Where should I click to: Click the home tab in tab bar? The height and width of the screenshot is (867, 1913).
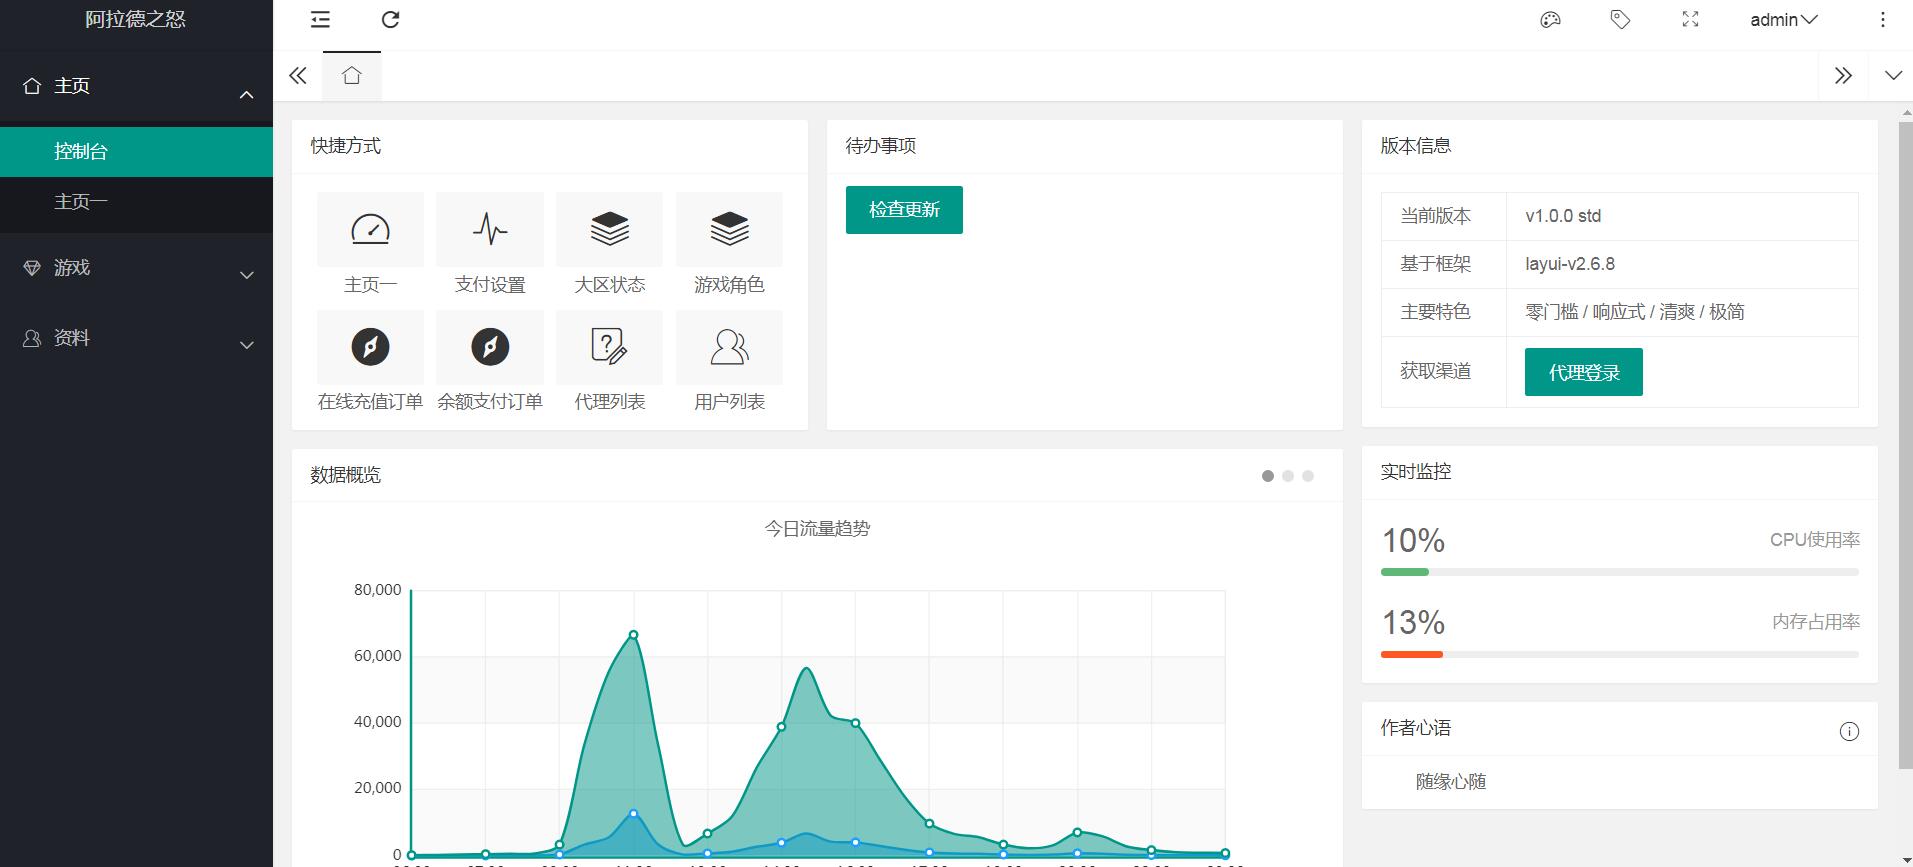pyautogui.click(x=351, y=76)
